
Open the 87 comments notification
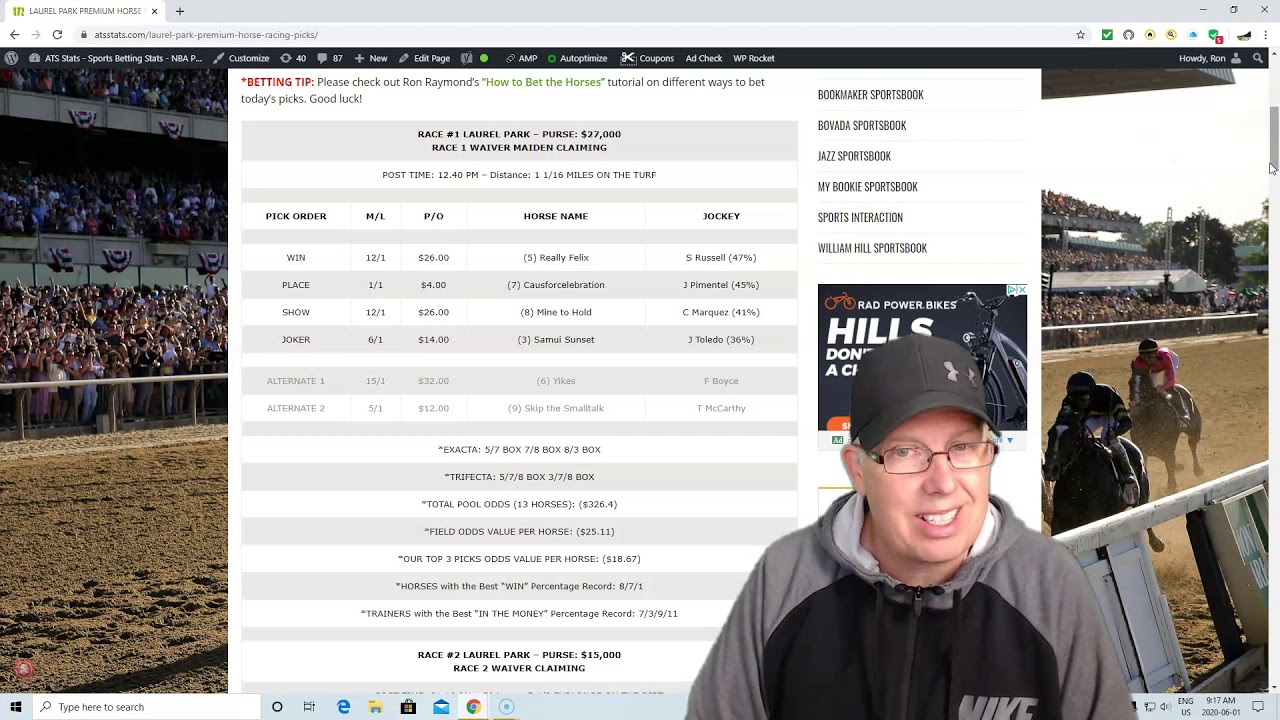(x=330, y=58)
